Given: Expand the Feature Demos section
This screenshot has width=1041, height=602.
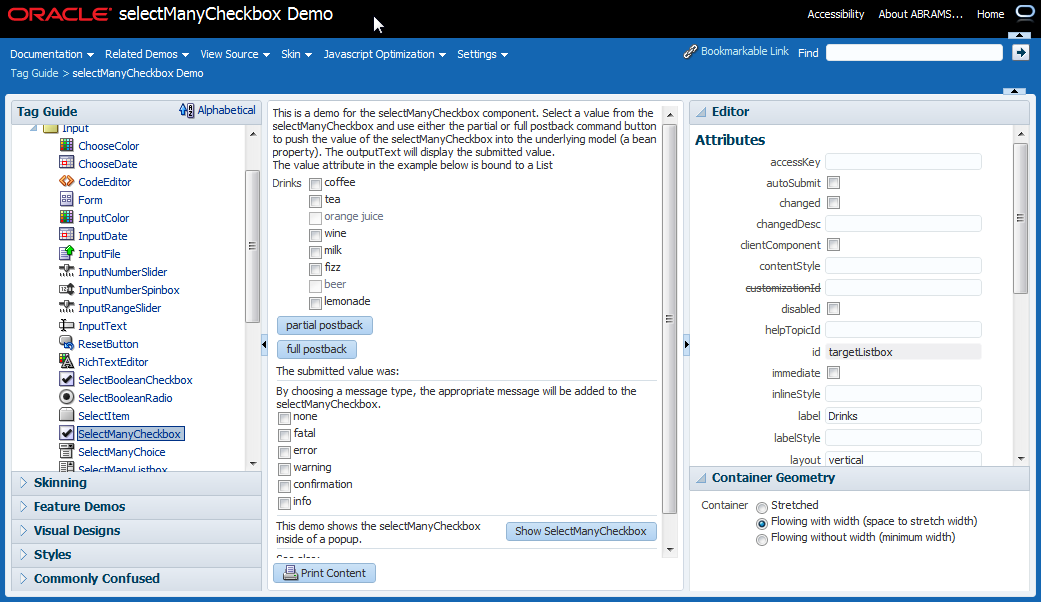Looking at the screenshot, I should (23, 506).
